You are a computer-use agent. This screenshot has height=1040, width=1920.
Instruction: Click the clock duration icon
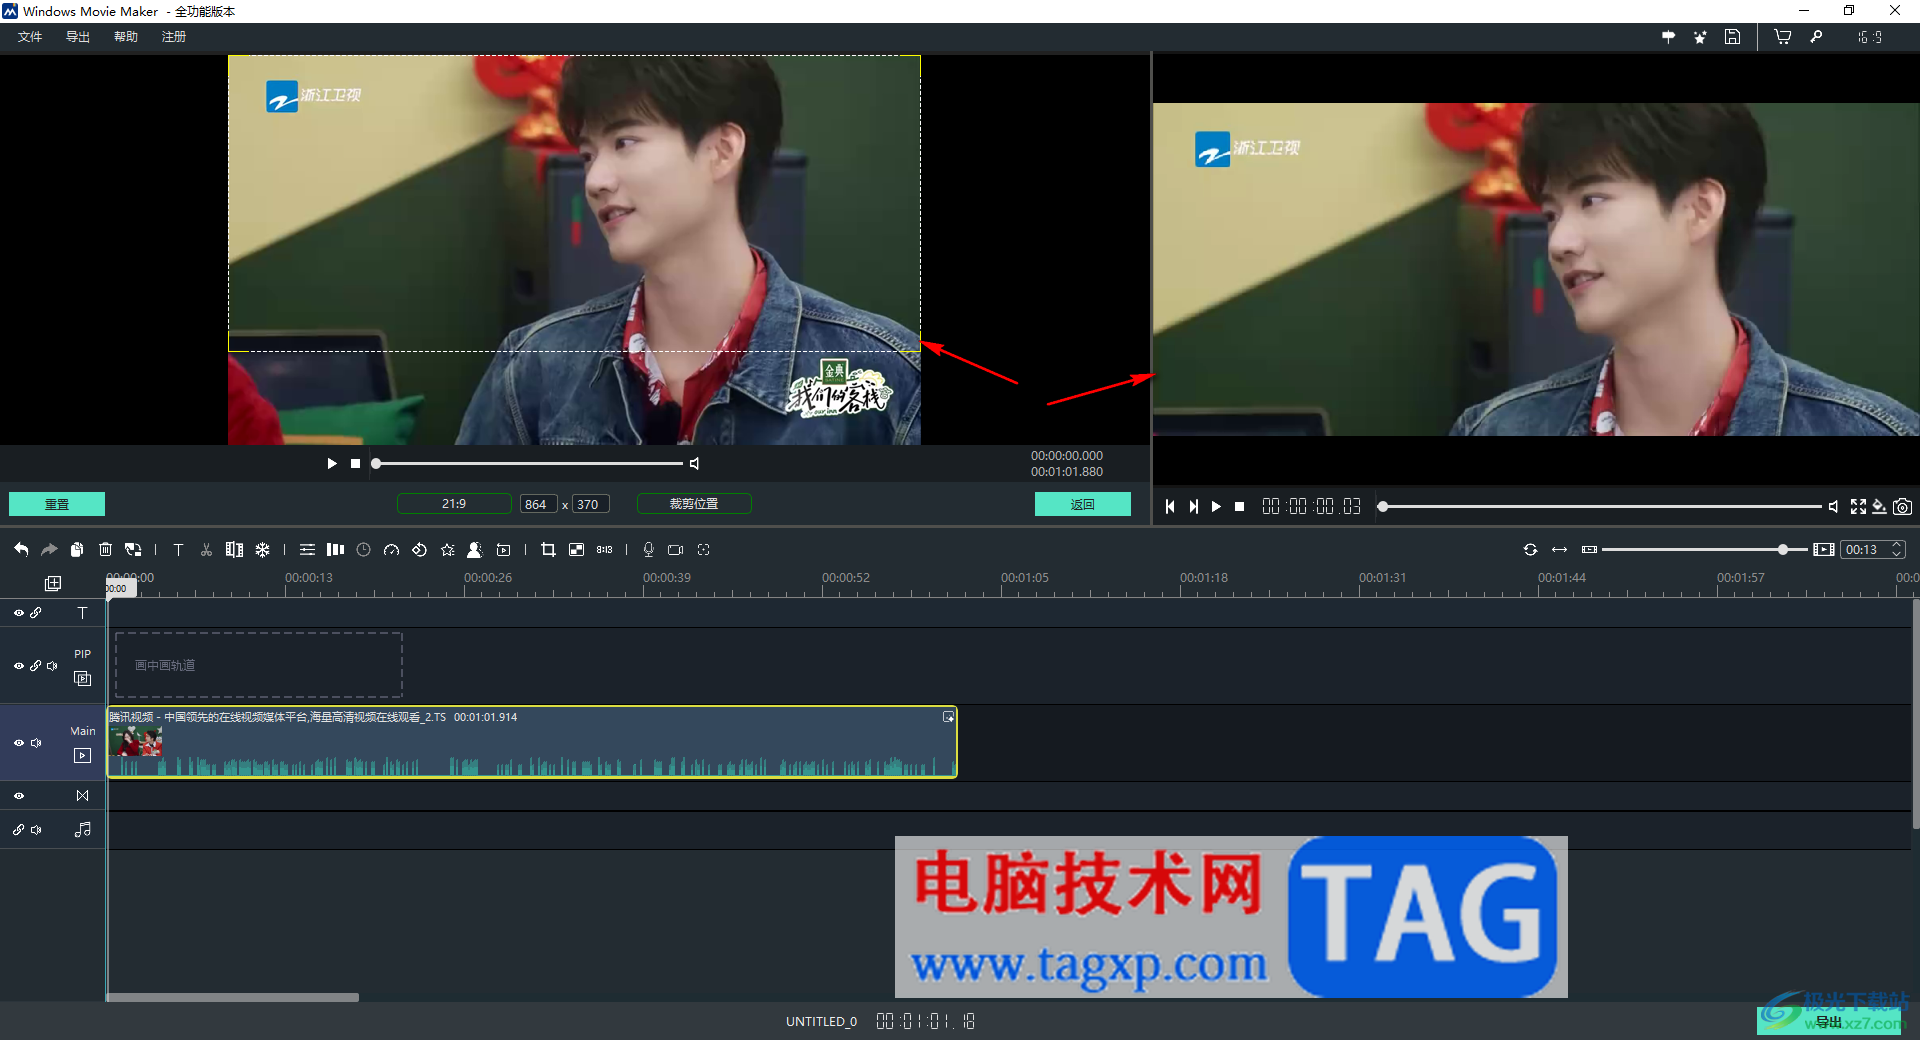363,550
